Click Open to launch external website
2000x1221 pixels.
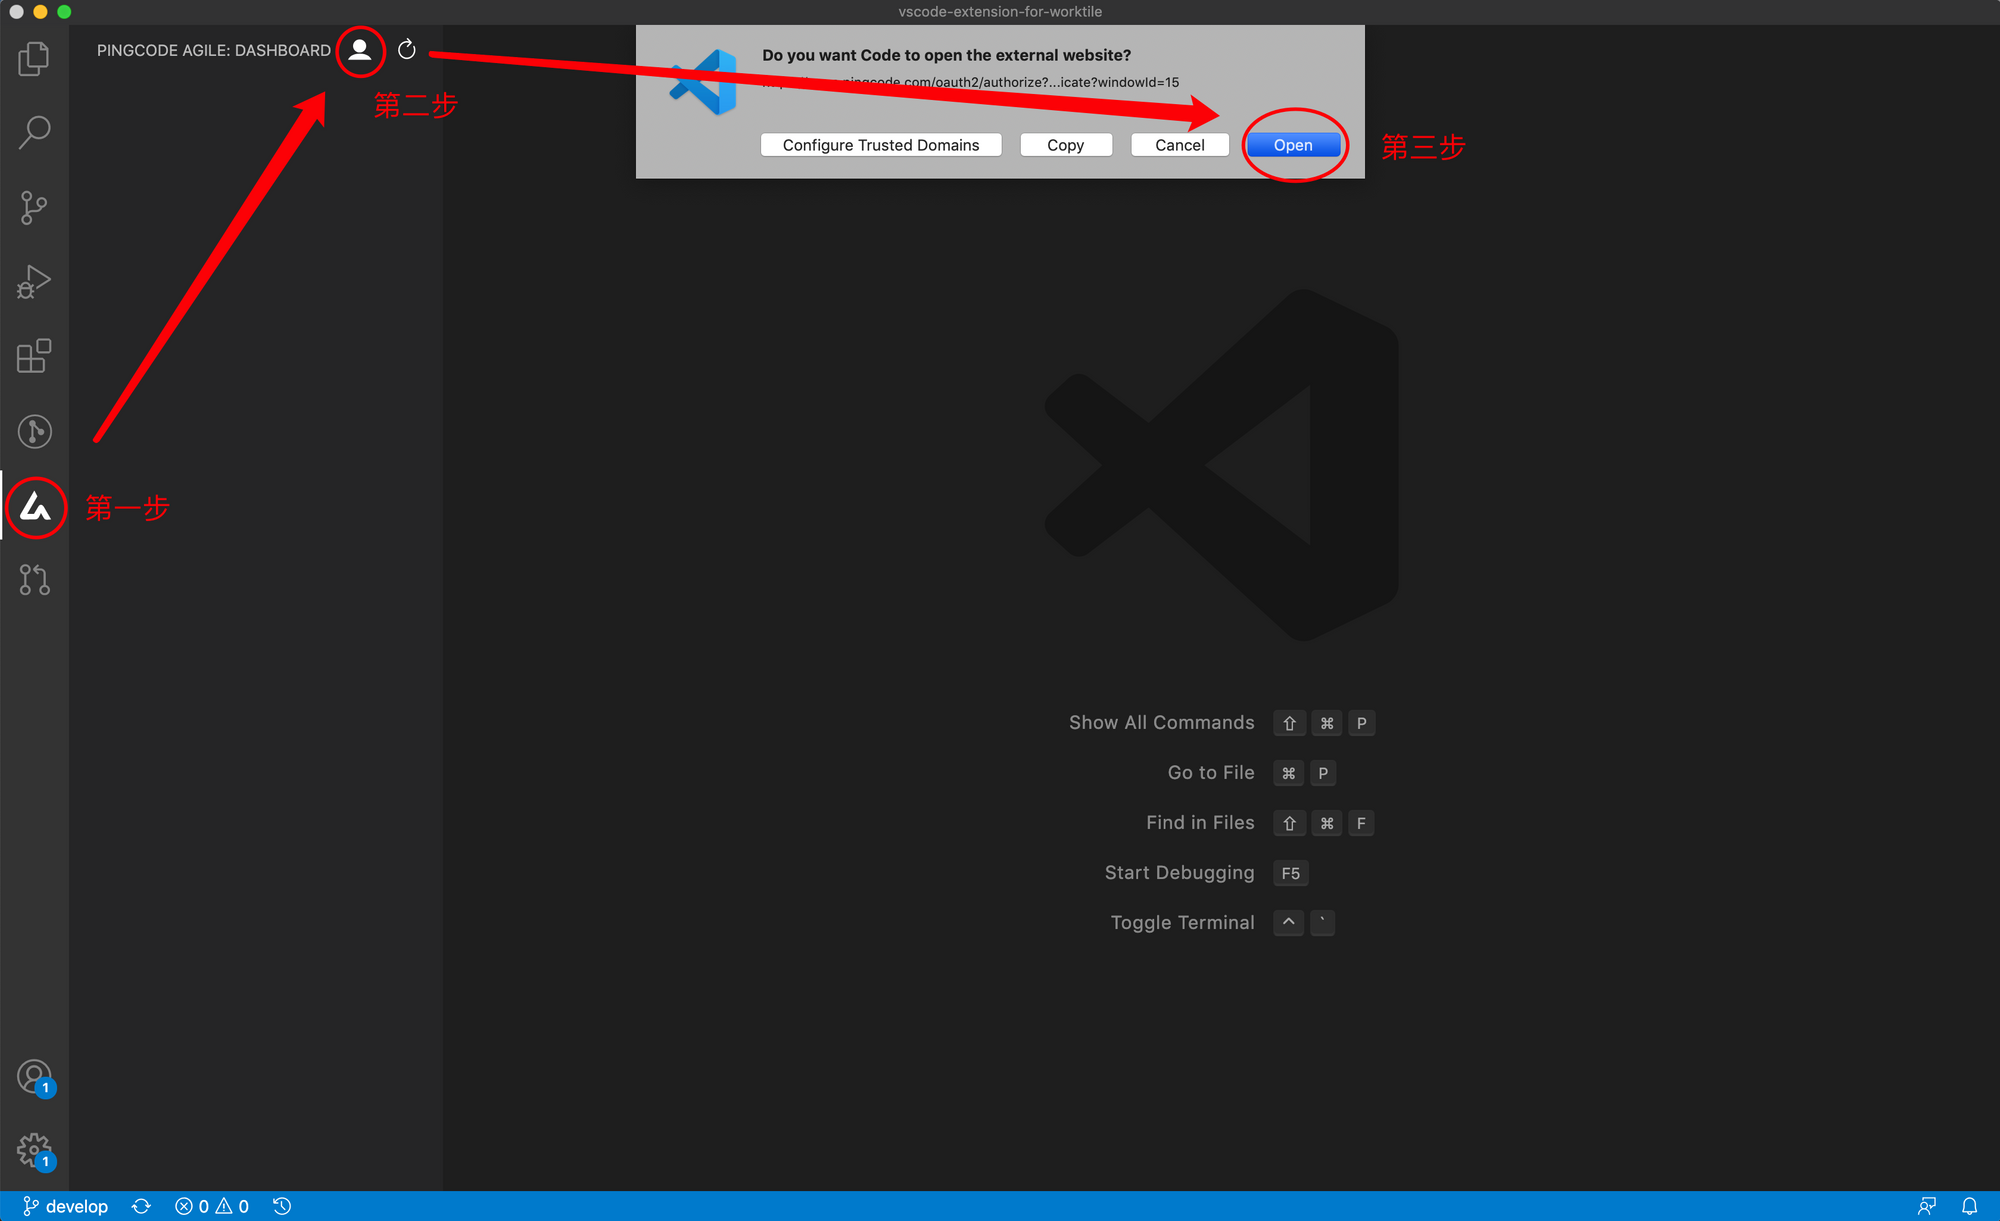1293,145
